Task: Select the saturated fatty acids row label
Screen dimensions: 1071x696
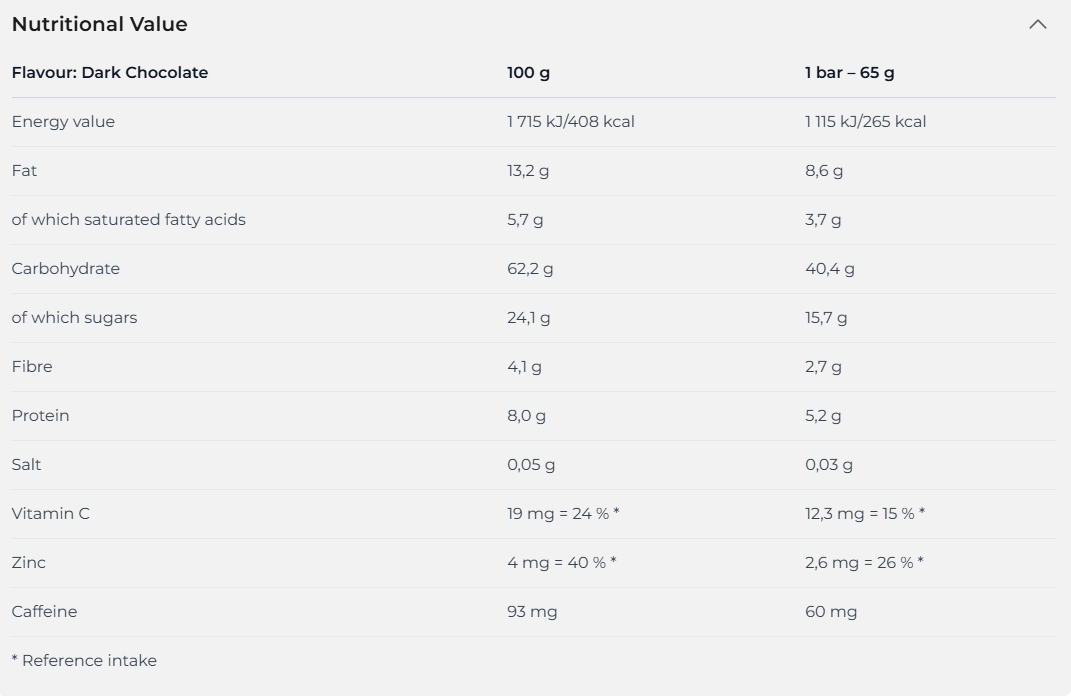Action: 128,220
